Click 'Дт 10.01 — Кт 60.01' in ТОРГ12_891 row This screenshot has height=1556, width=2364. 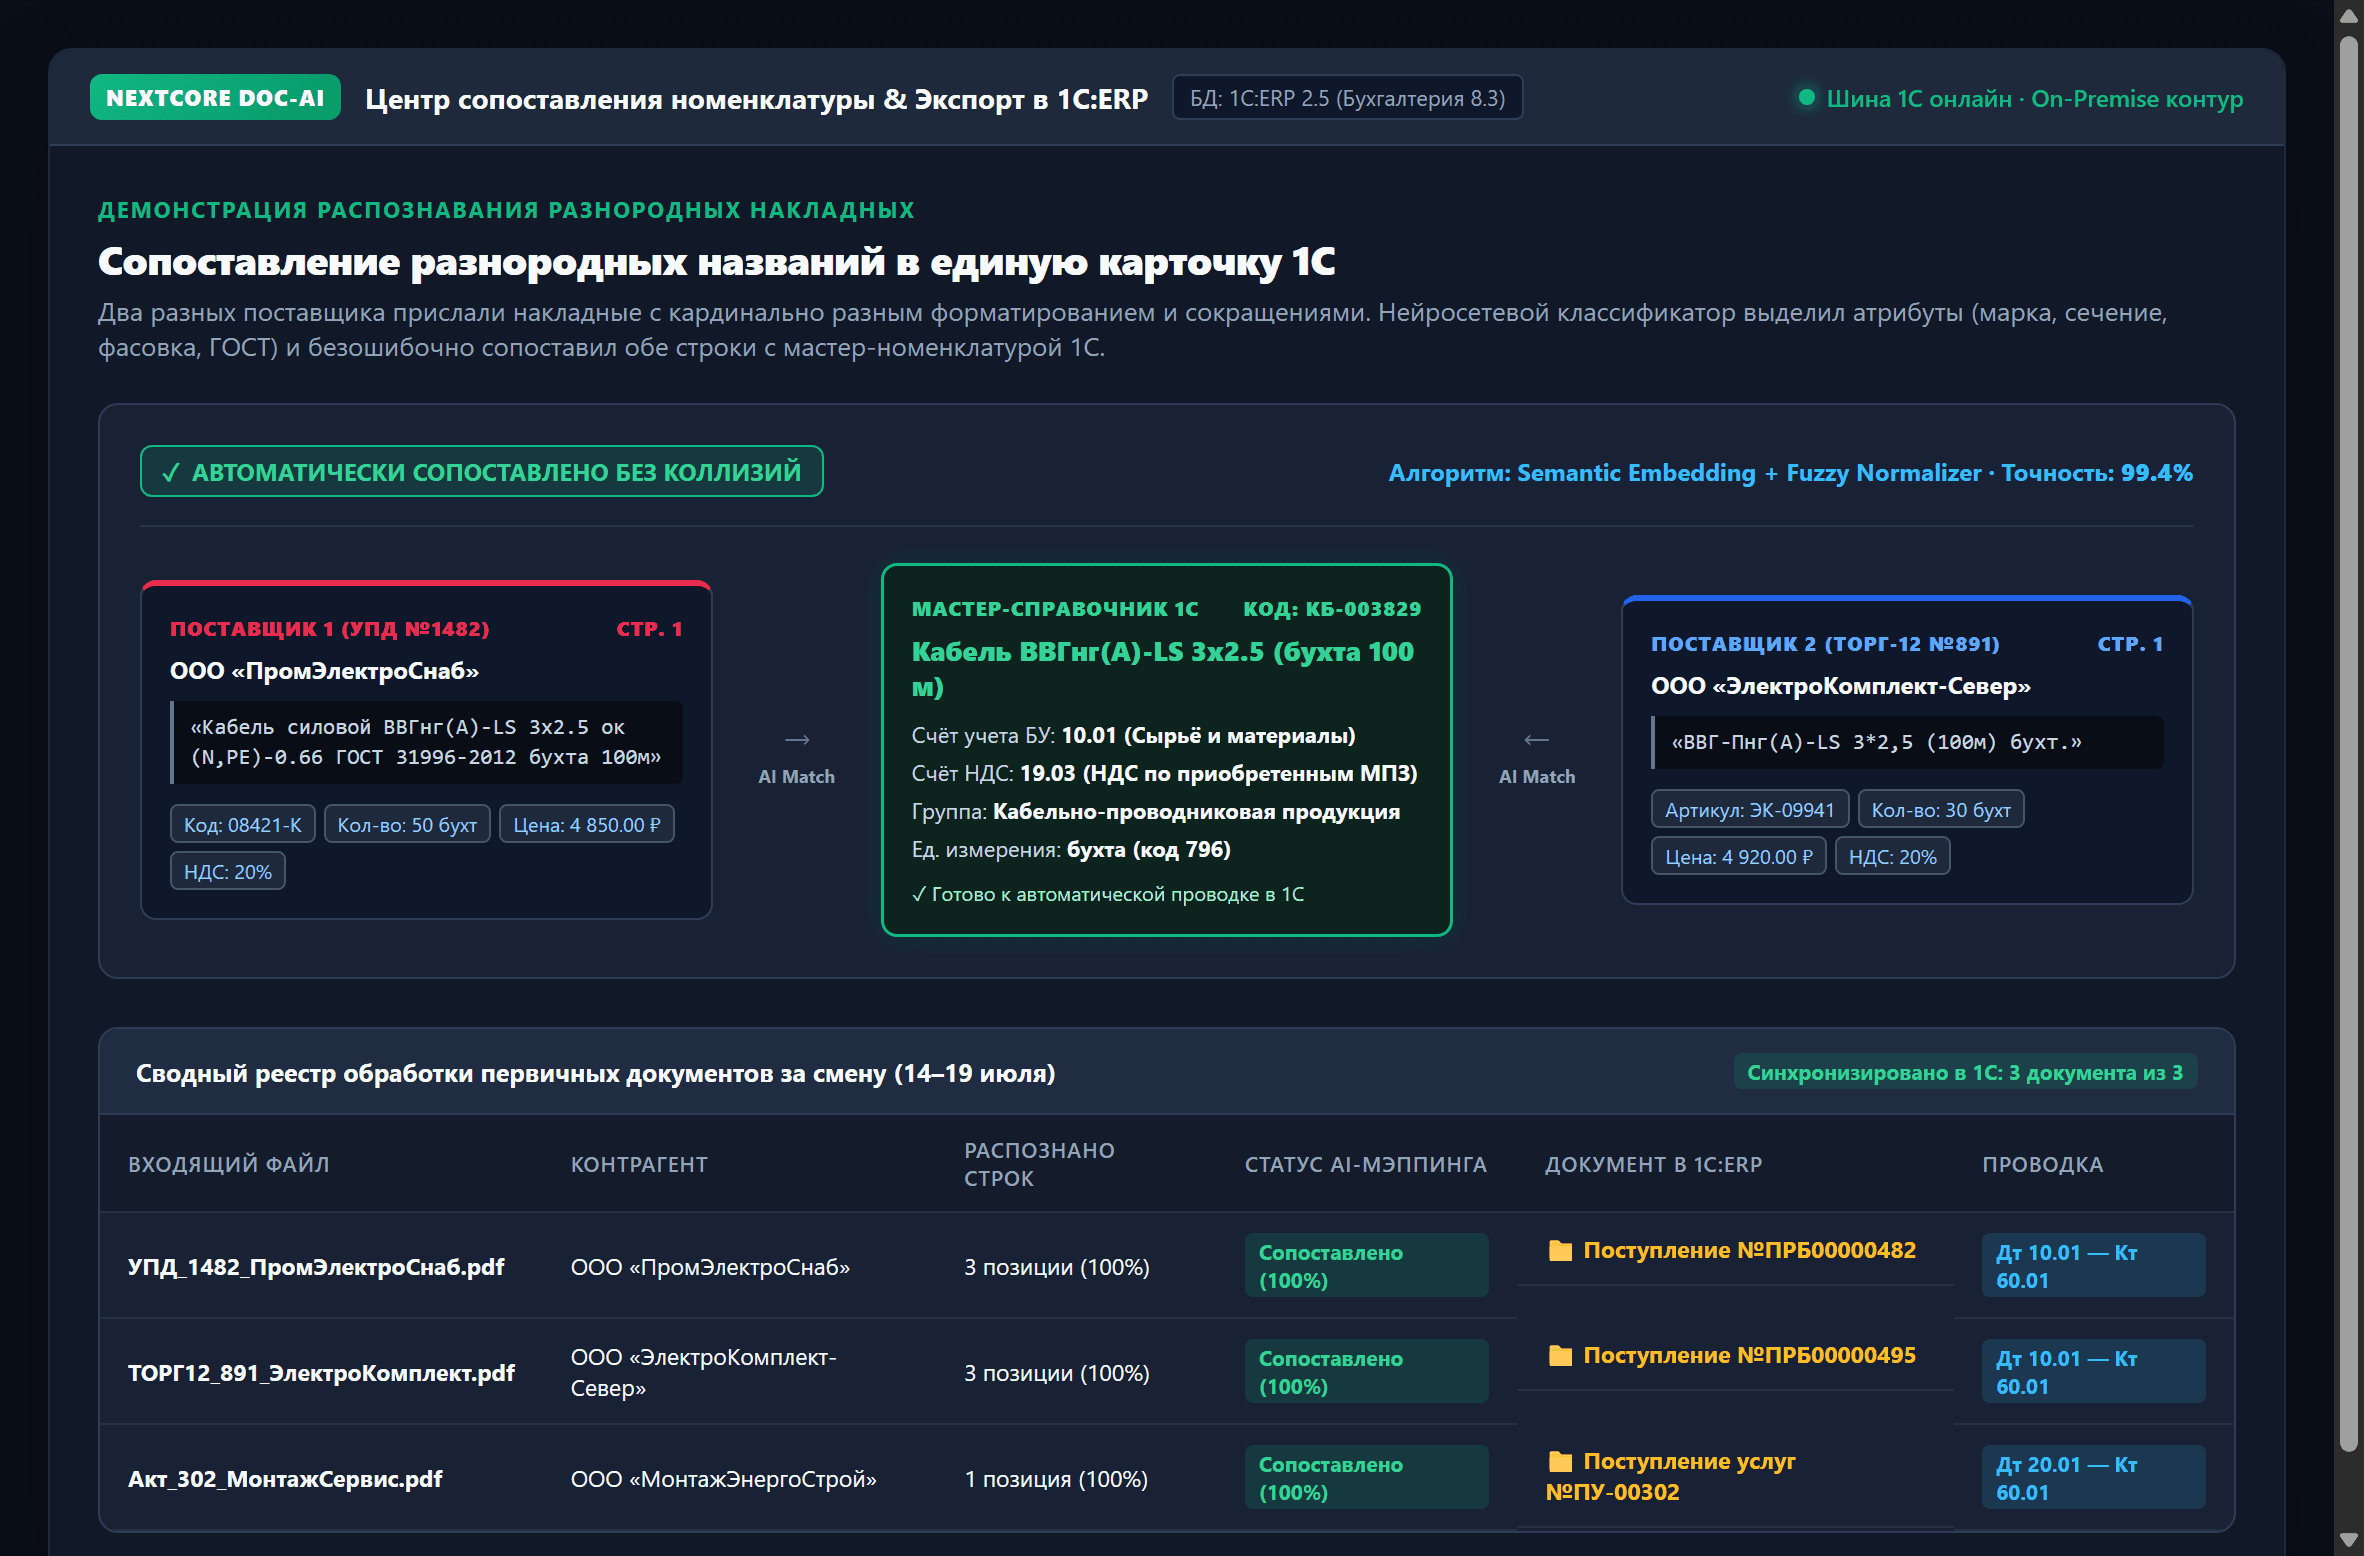[2093, 1372]
